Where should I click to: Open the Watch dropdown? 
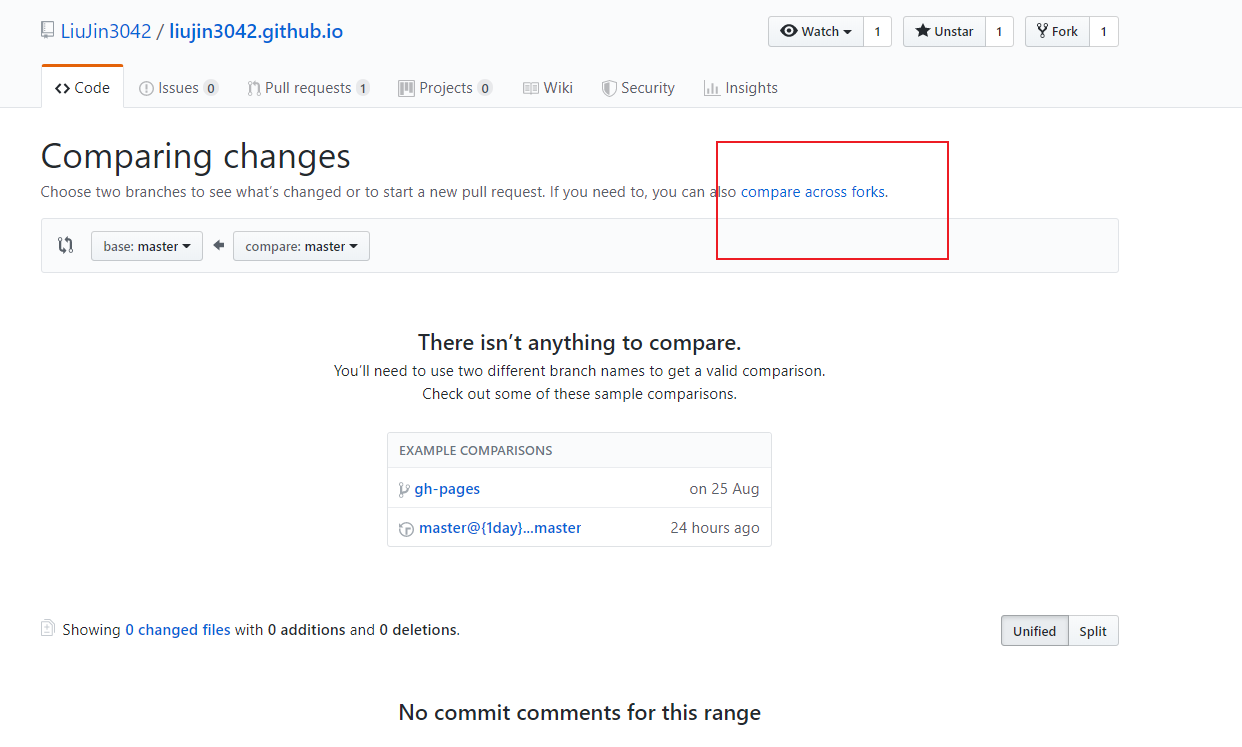[815, 32]
